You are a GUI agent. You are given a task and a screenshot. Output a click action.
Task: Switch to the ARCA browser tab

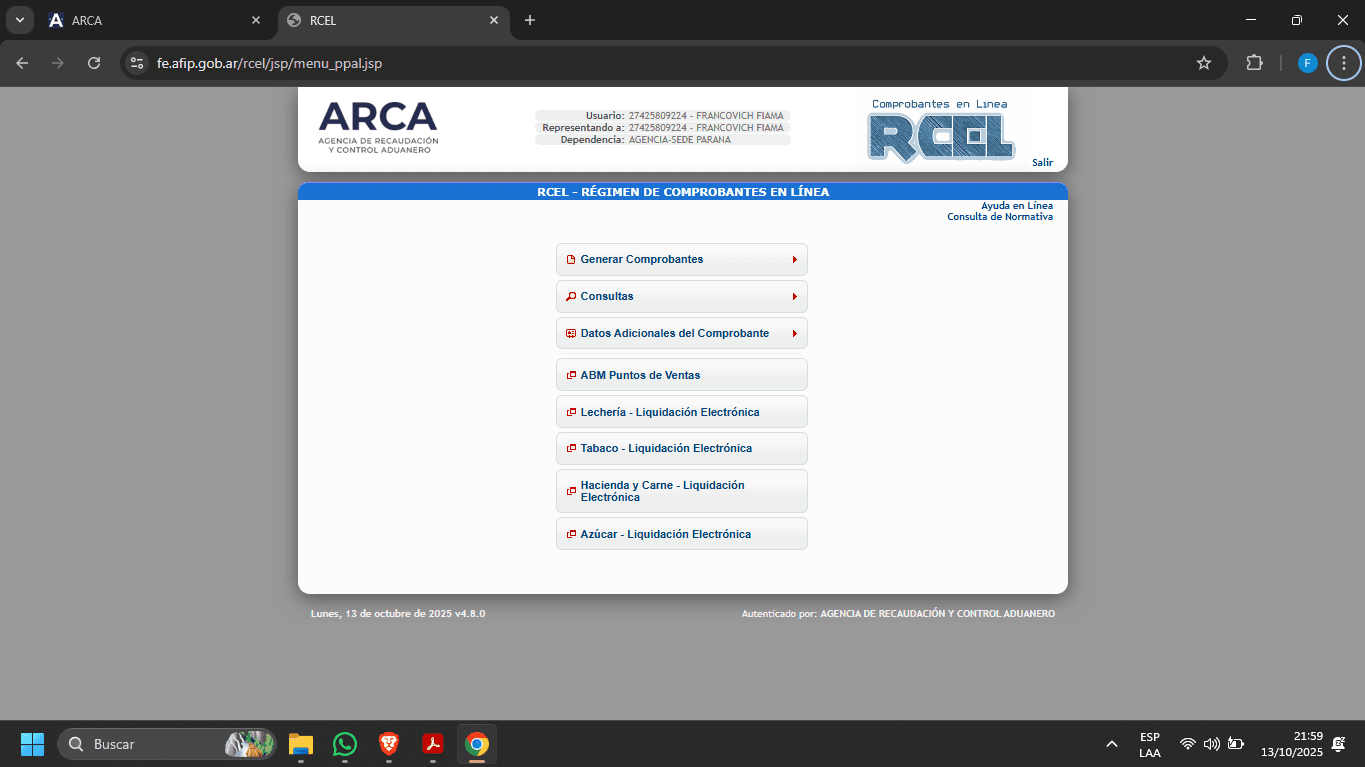coord(155,20)
